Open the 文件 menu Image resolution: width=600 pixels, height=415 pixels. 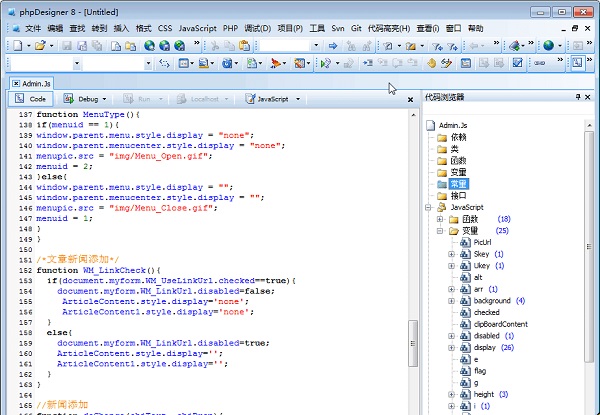33,29
